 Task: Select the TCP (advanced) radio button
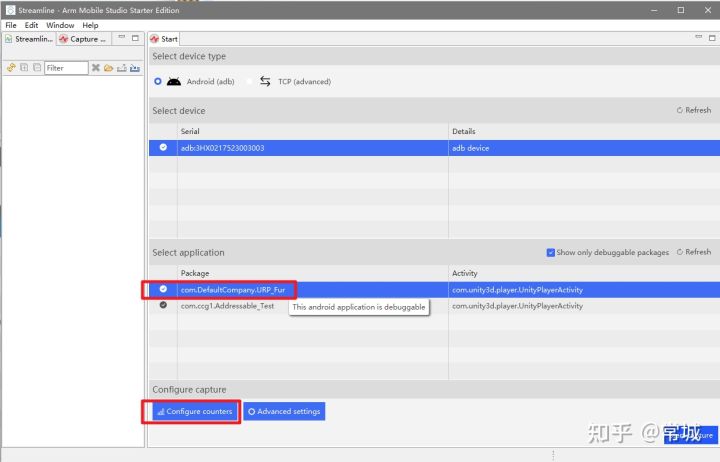point(249,81)
